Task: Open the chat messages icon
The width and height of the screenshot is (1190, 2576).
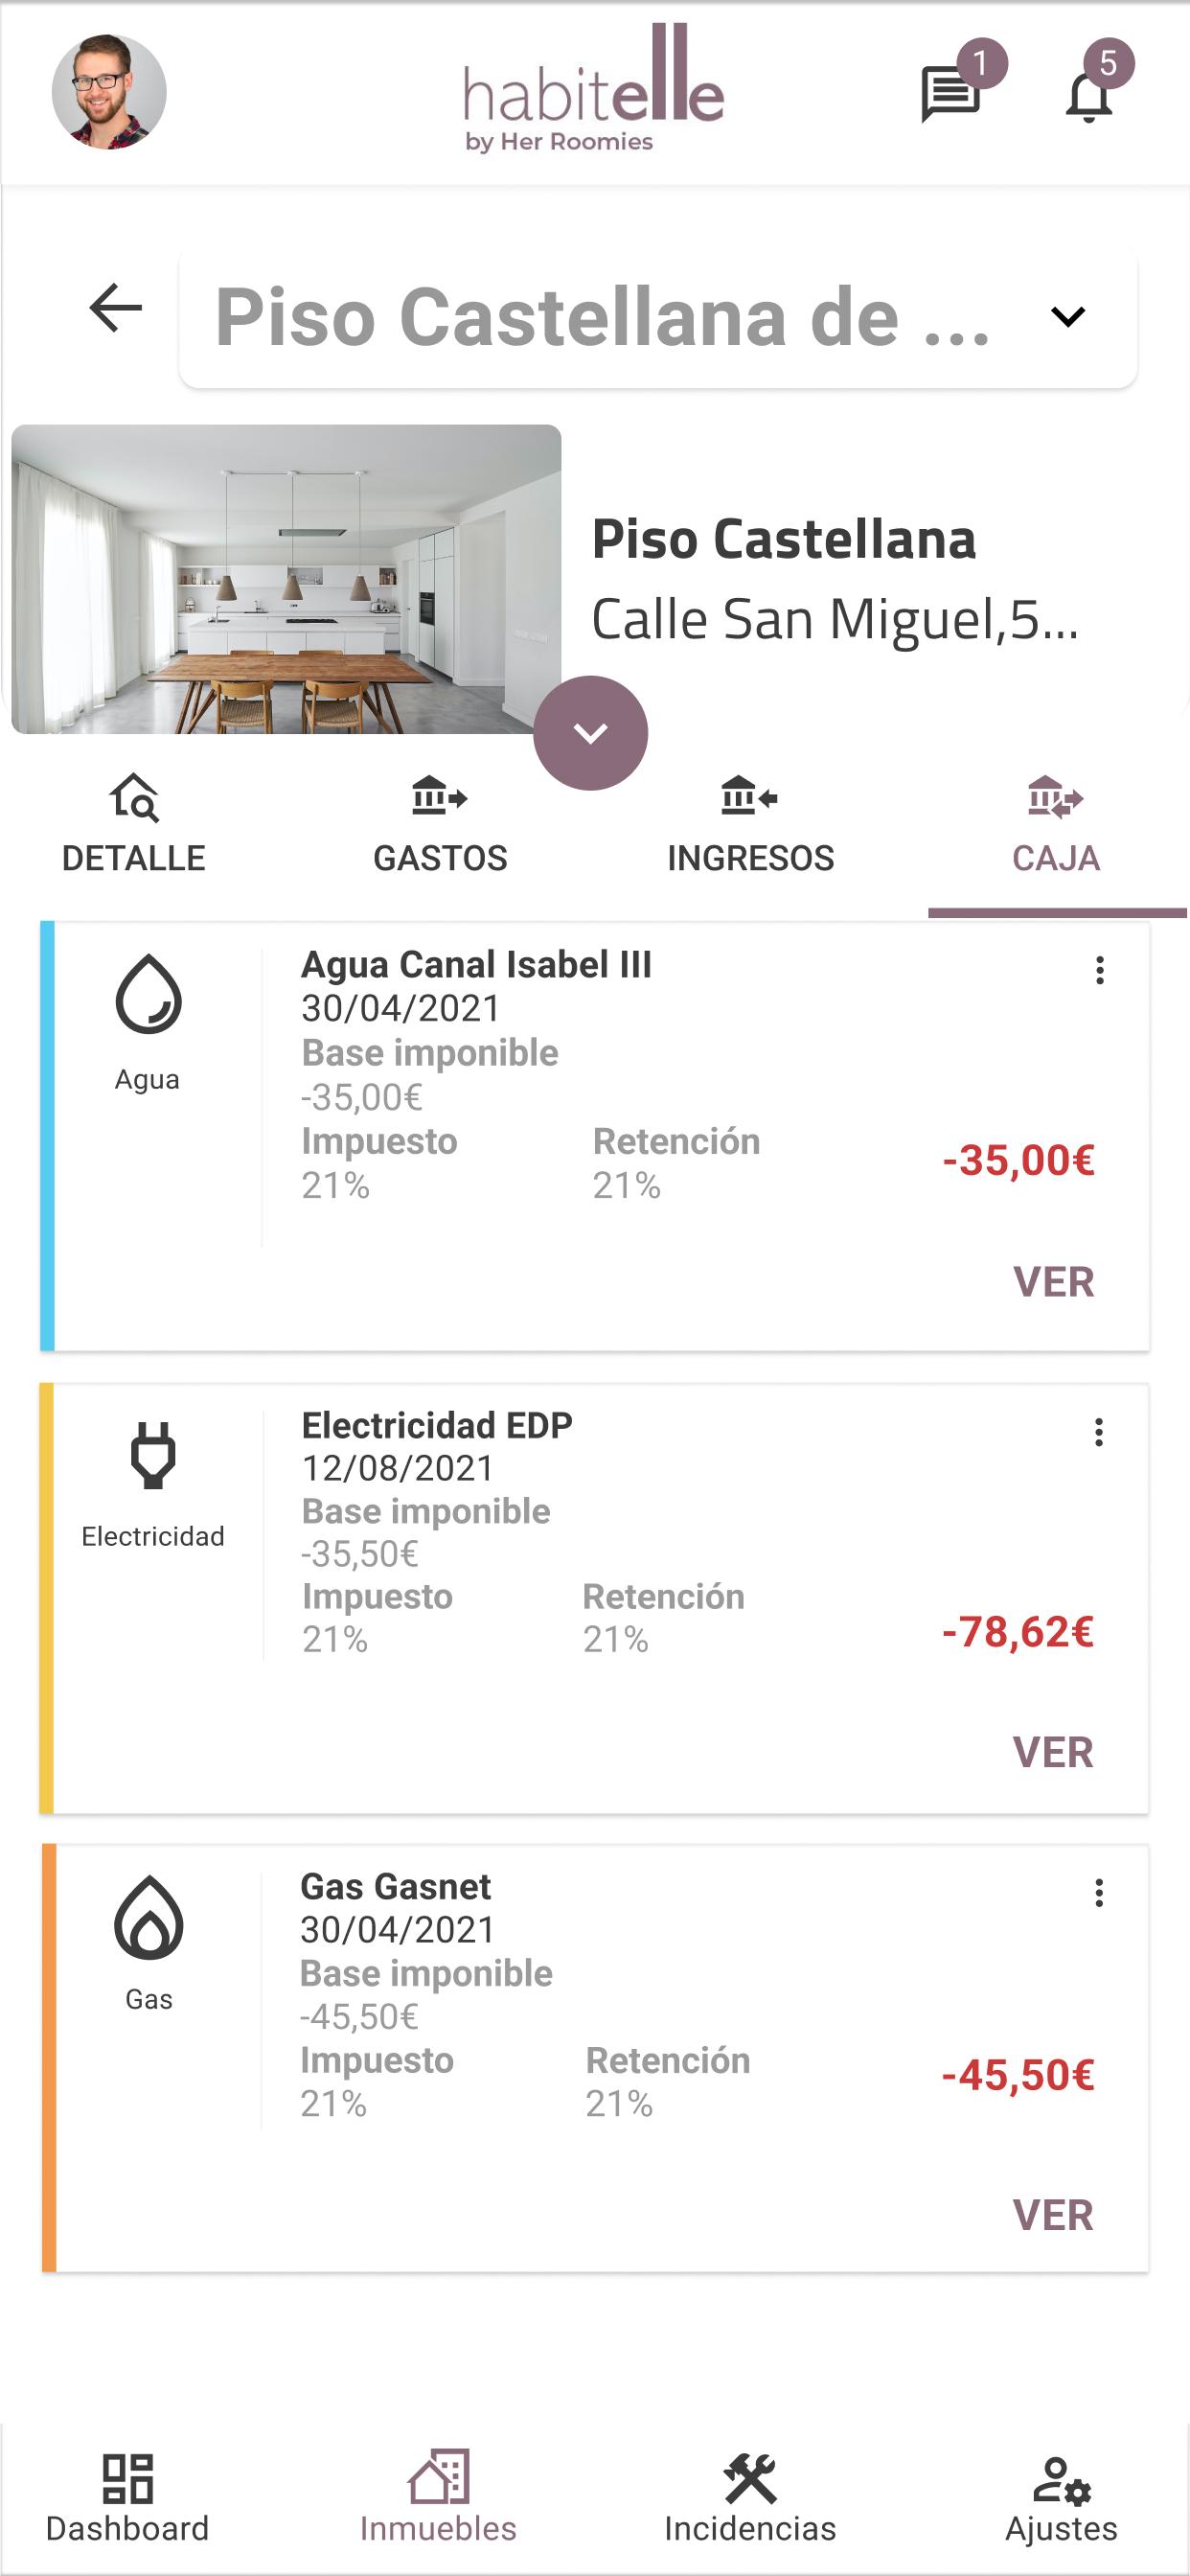Action: point(950,94)
